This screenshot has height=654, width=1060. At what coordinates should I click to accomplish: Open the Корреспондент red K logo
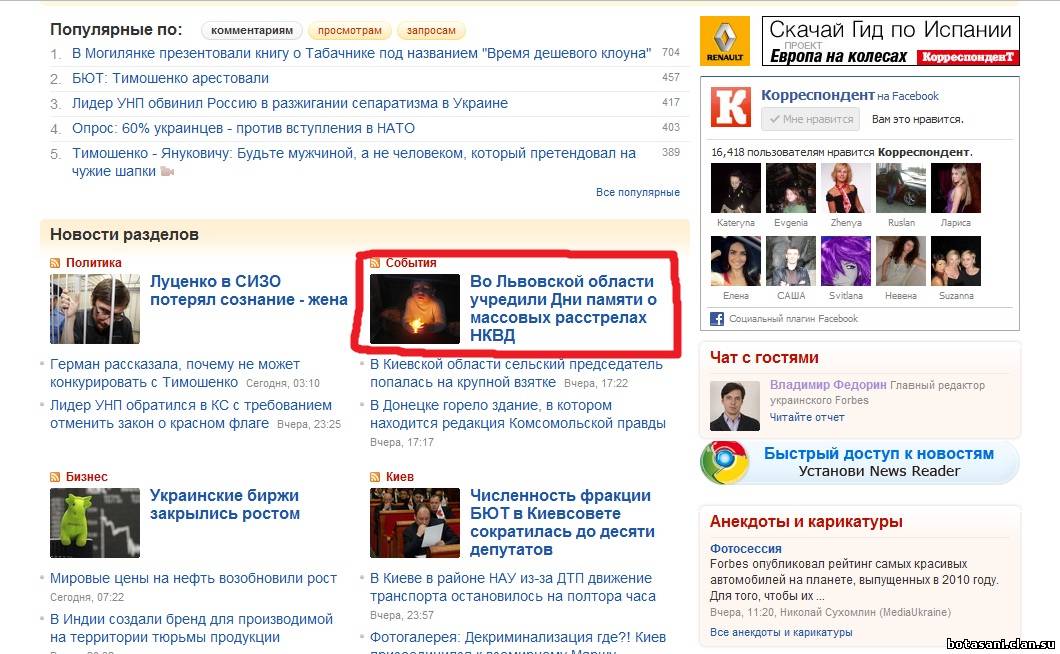731,107
